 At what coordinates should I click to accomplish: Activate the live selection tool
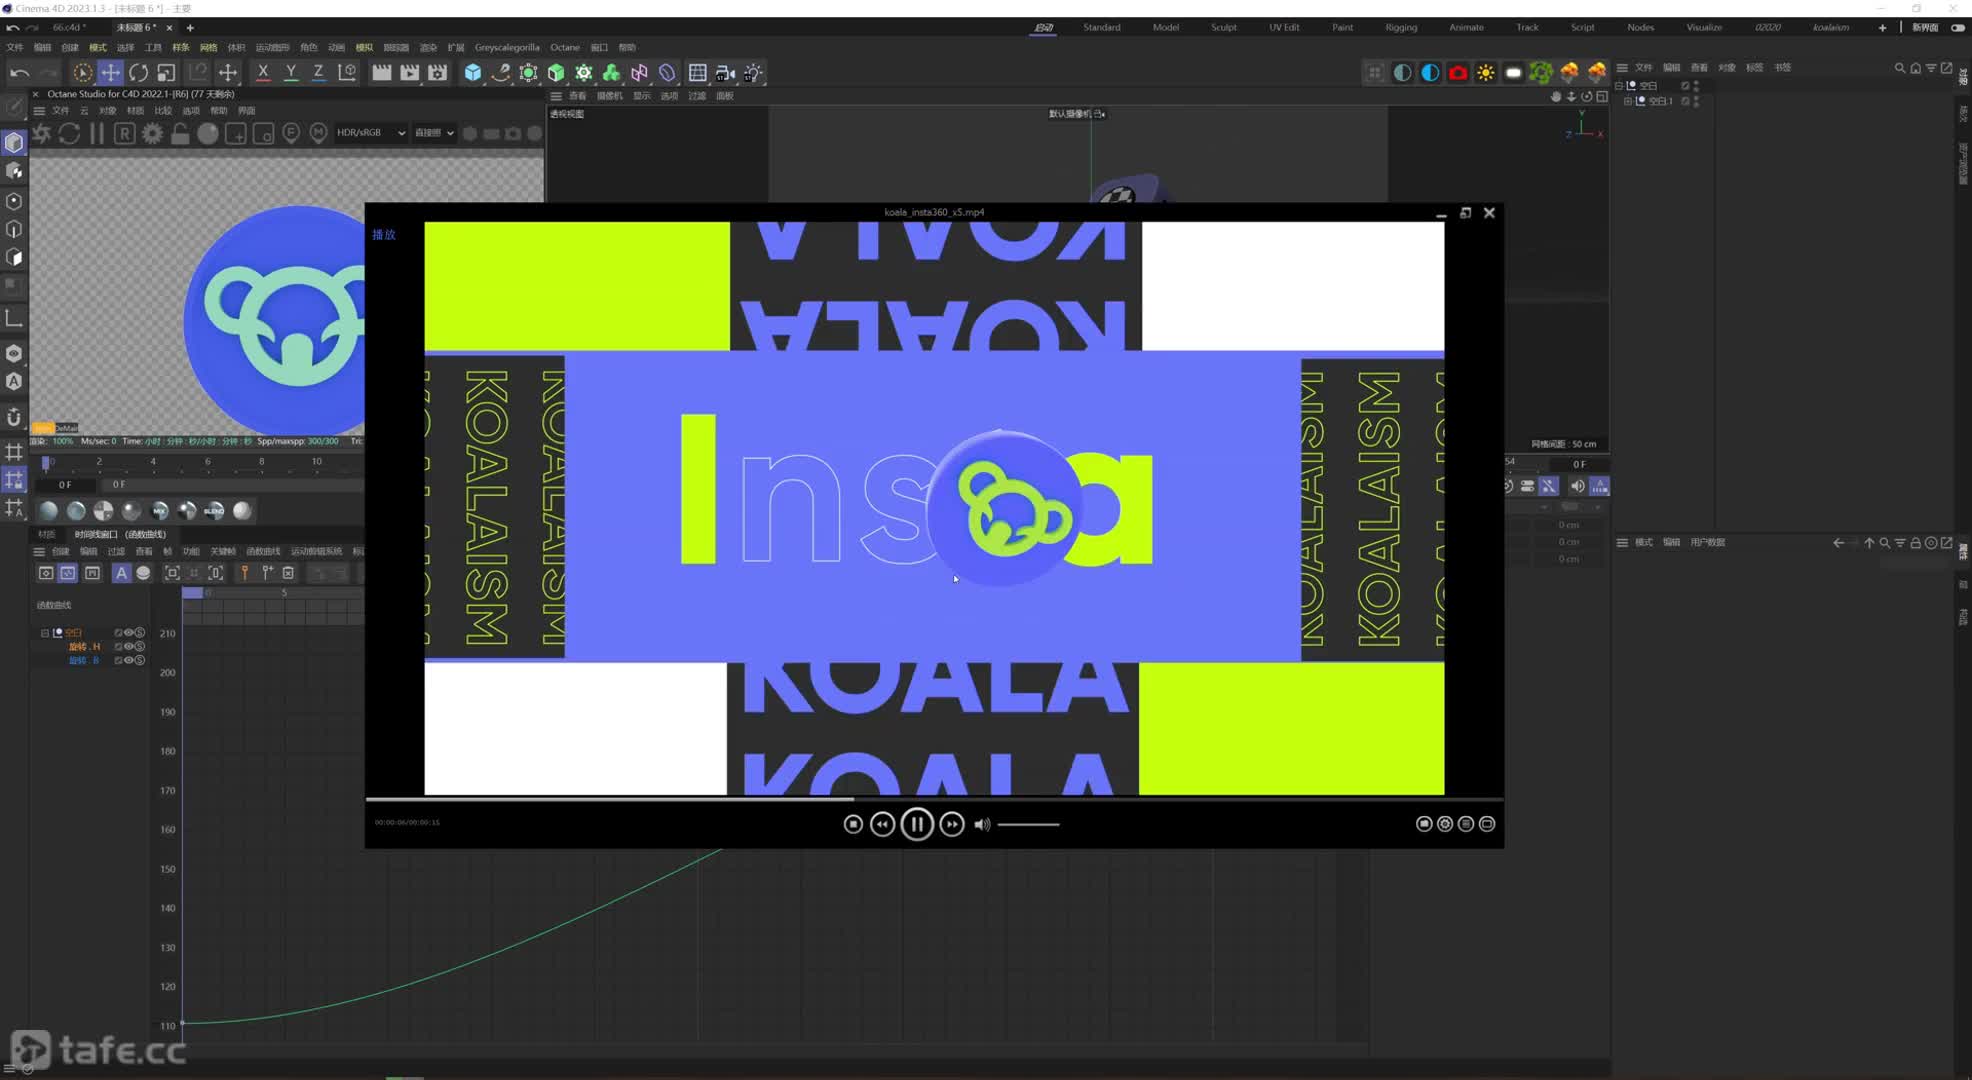pos(82,72)
